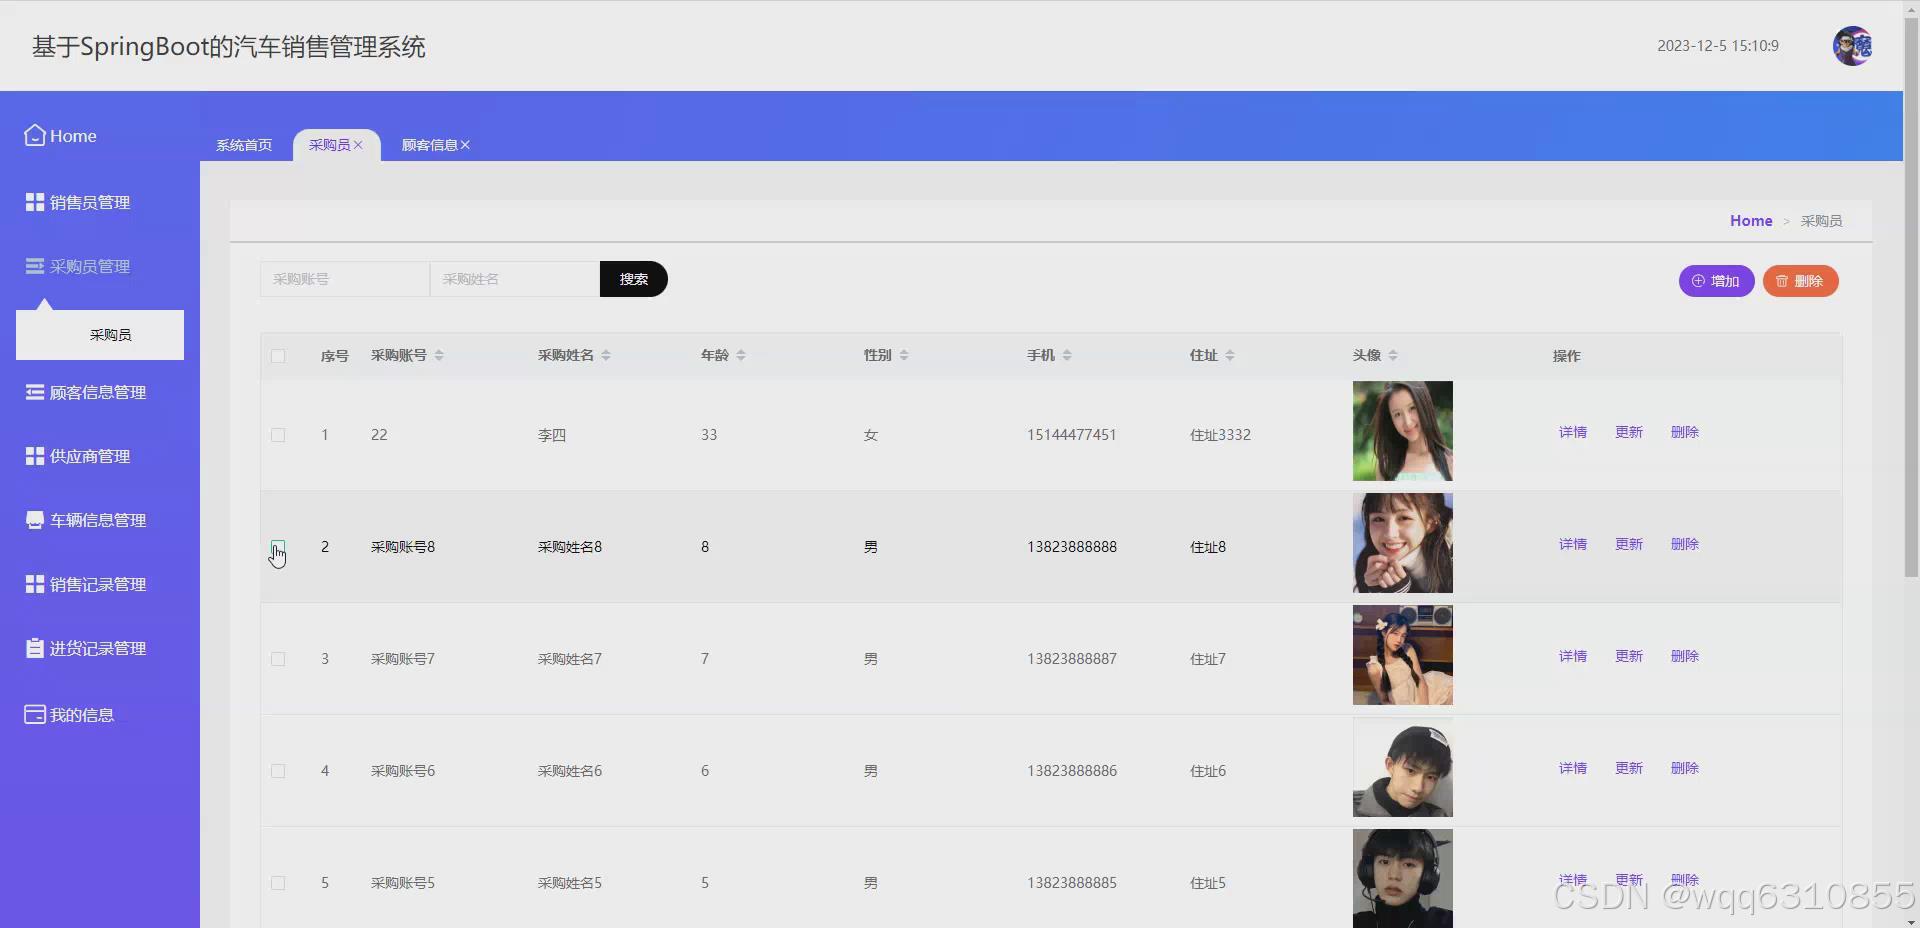Check the checkbox for row 采购账号7

point(278,659)
